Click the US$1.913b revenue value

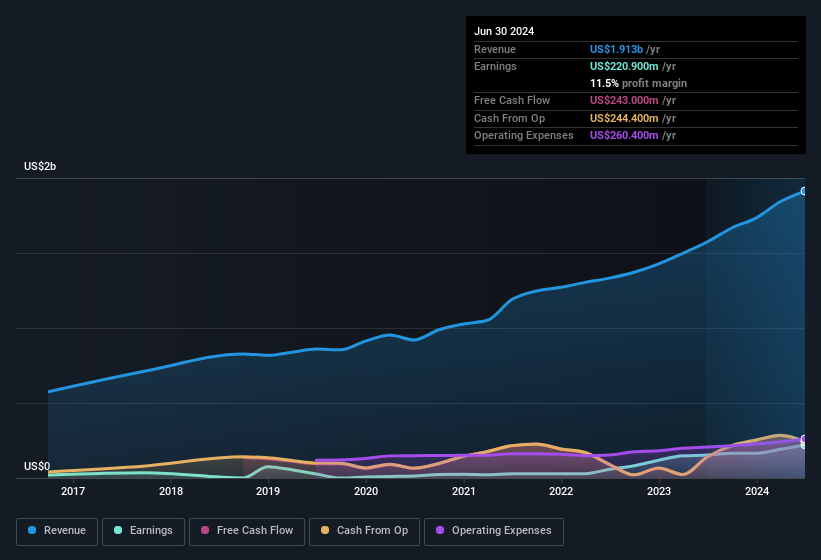tap(616, 49)
